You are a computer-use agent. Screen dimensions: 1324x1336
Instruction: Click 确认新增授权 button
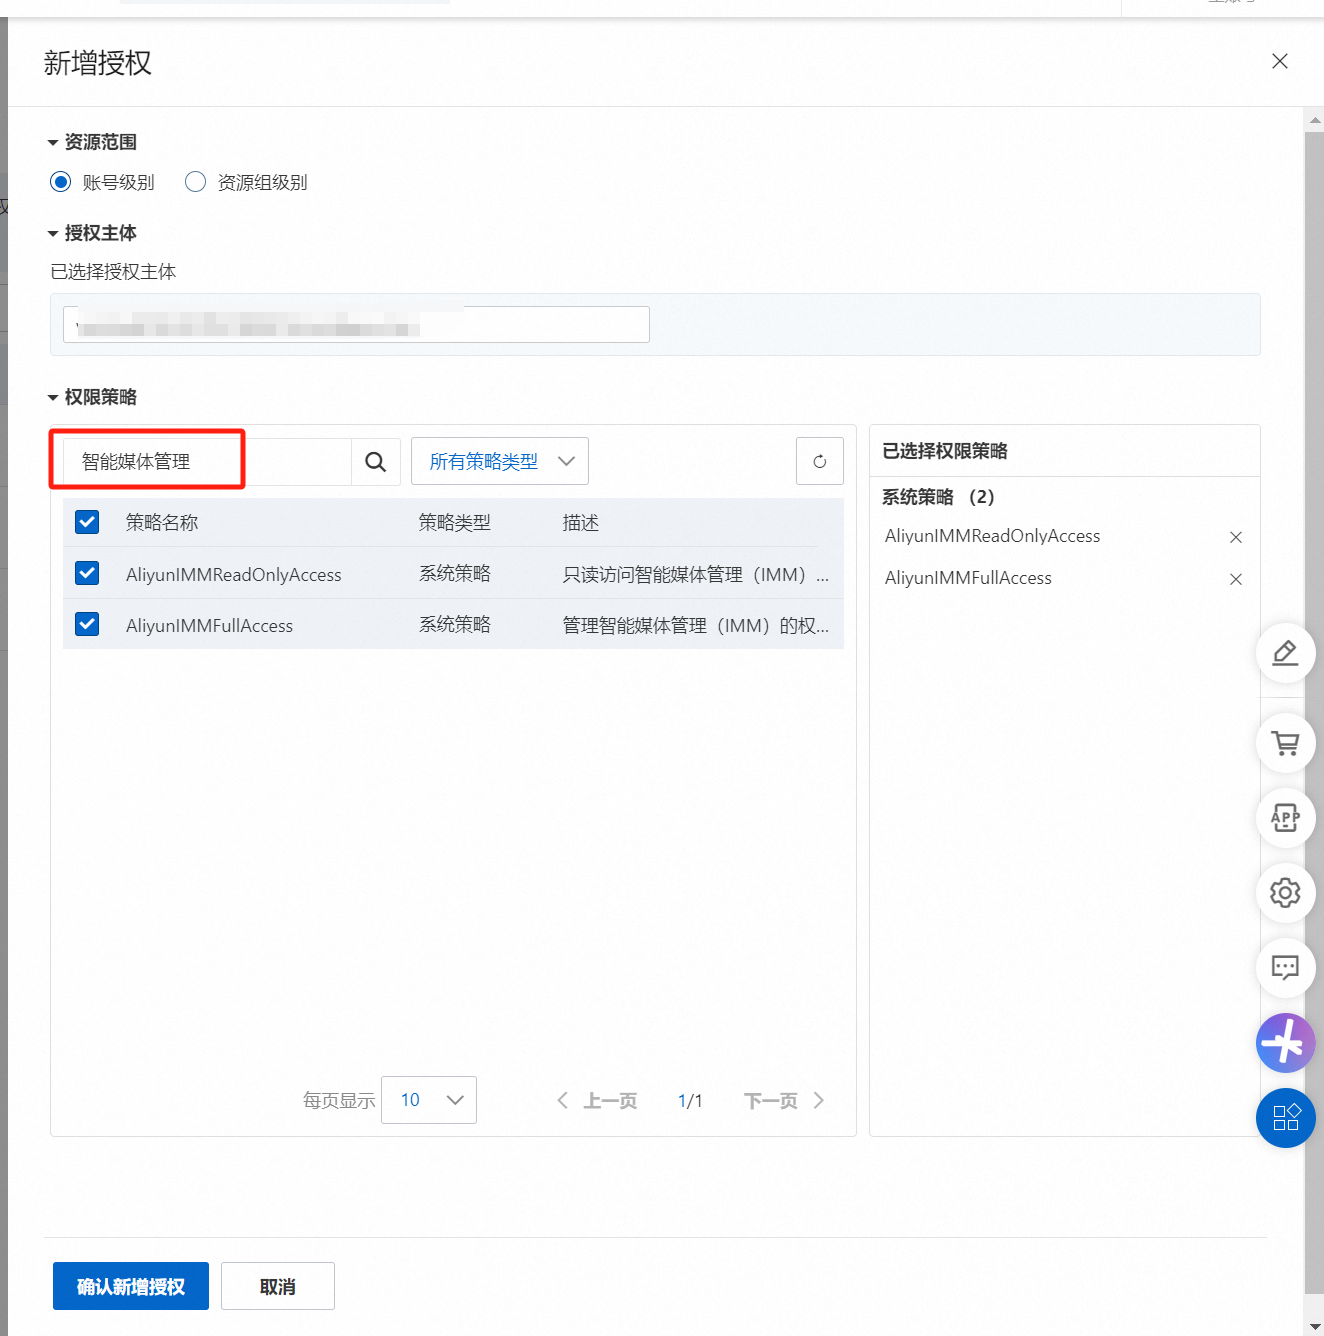131,1286
